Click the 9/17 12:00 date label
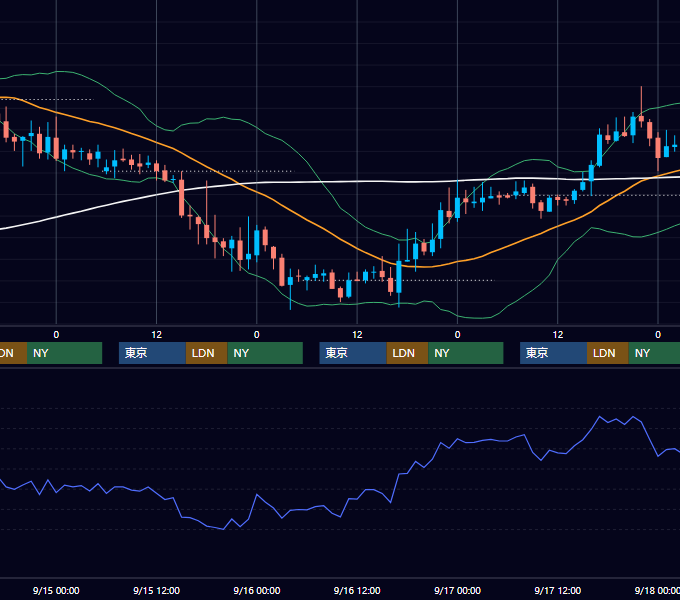680x600 pixels. click(x=558, y=590)
